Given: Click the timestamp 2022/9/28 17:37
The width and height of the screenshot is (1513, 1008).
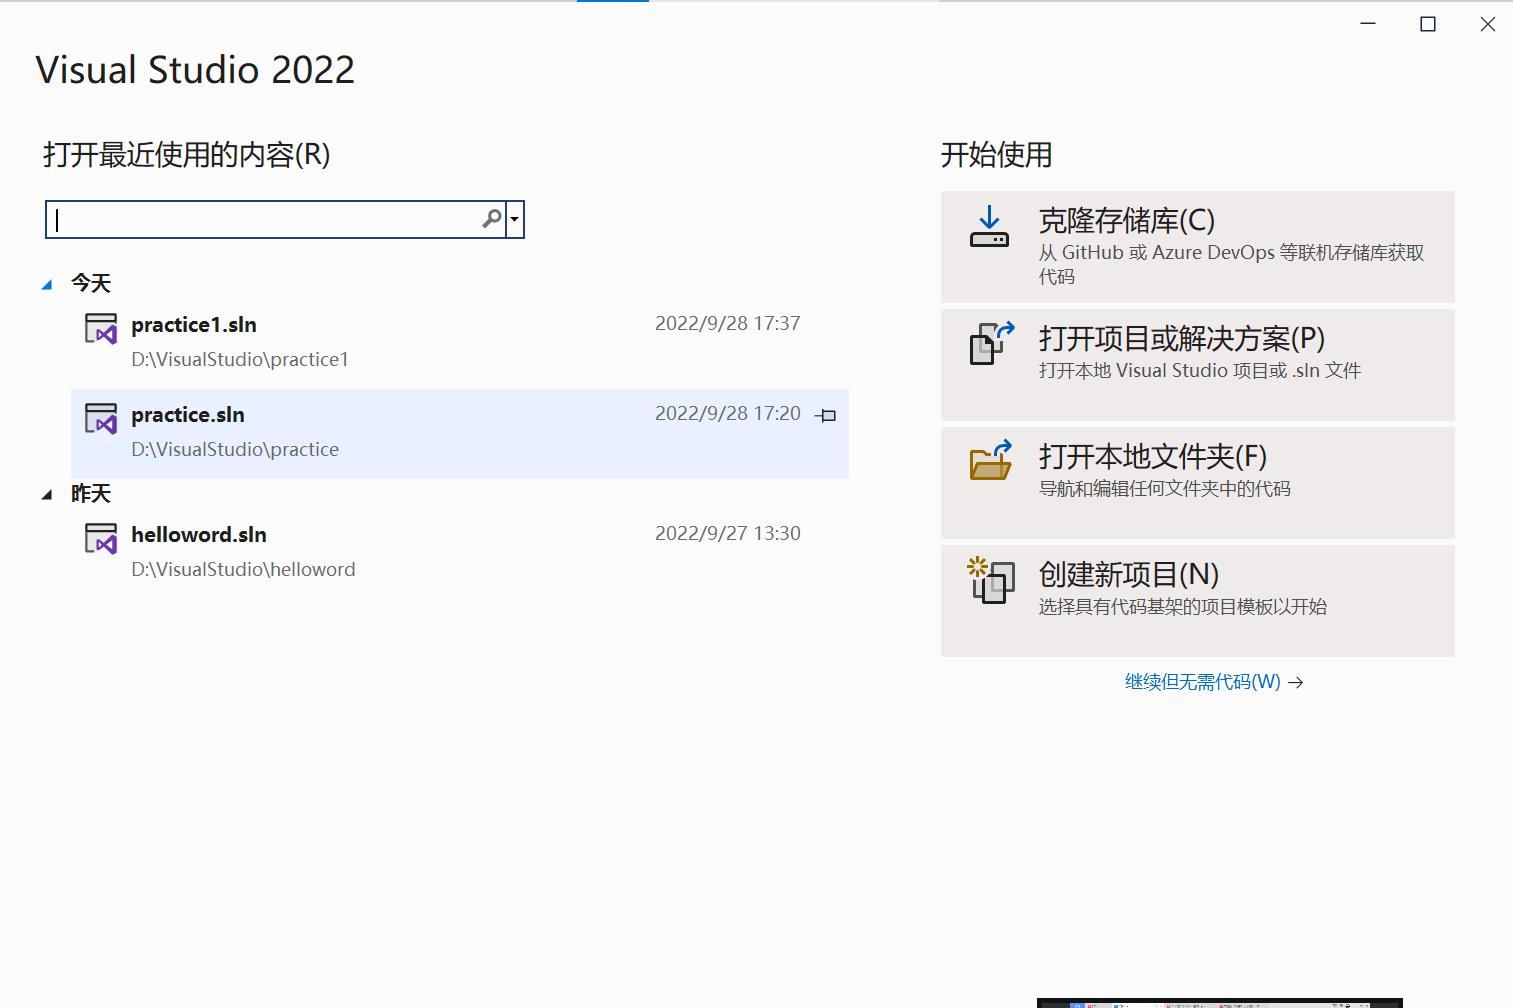Looking at the screenshot, I should pos(727,323).
